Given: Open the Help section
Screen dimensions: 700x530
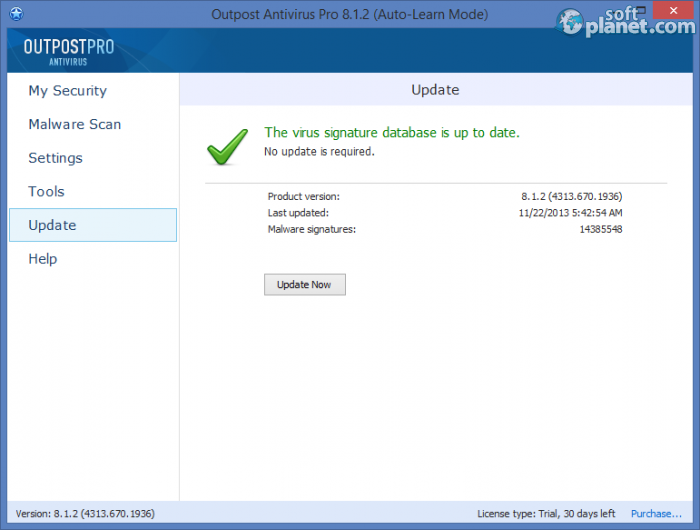Looking at the screenshot, I should [x=43, y=259].
